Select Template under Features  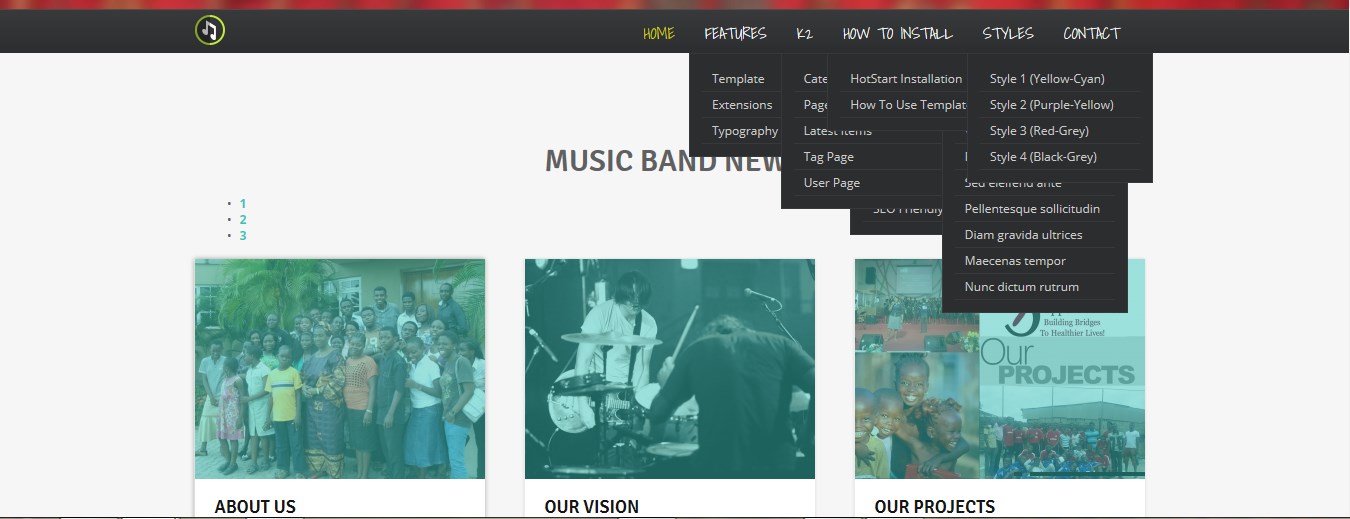pos(738,79)
